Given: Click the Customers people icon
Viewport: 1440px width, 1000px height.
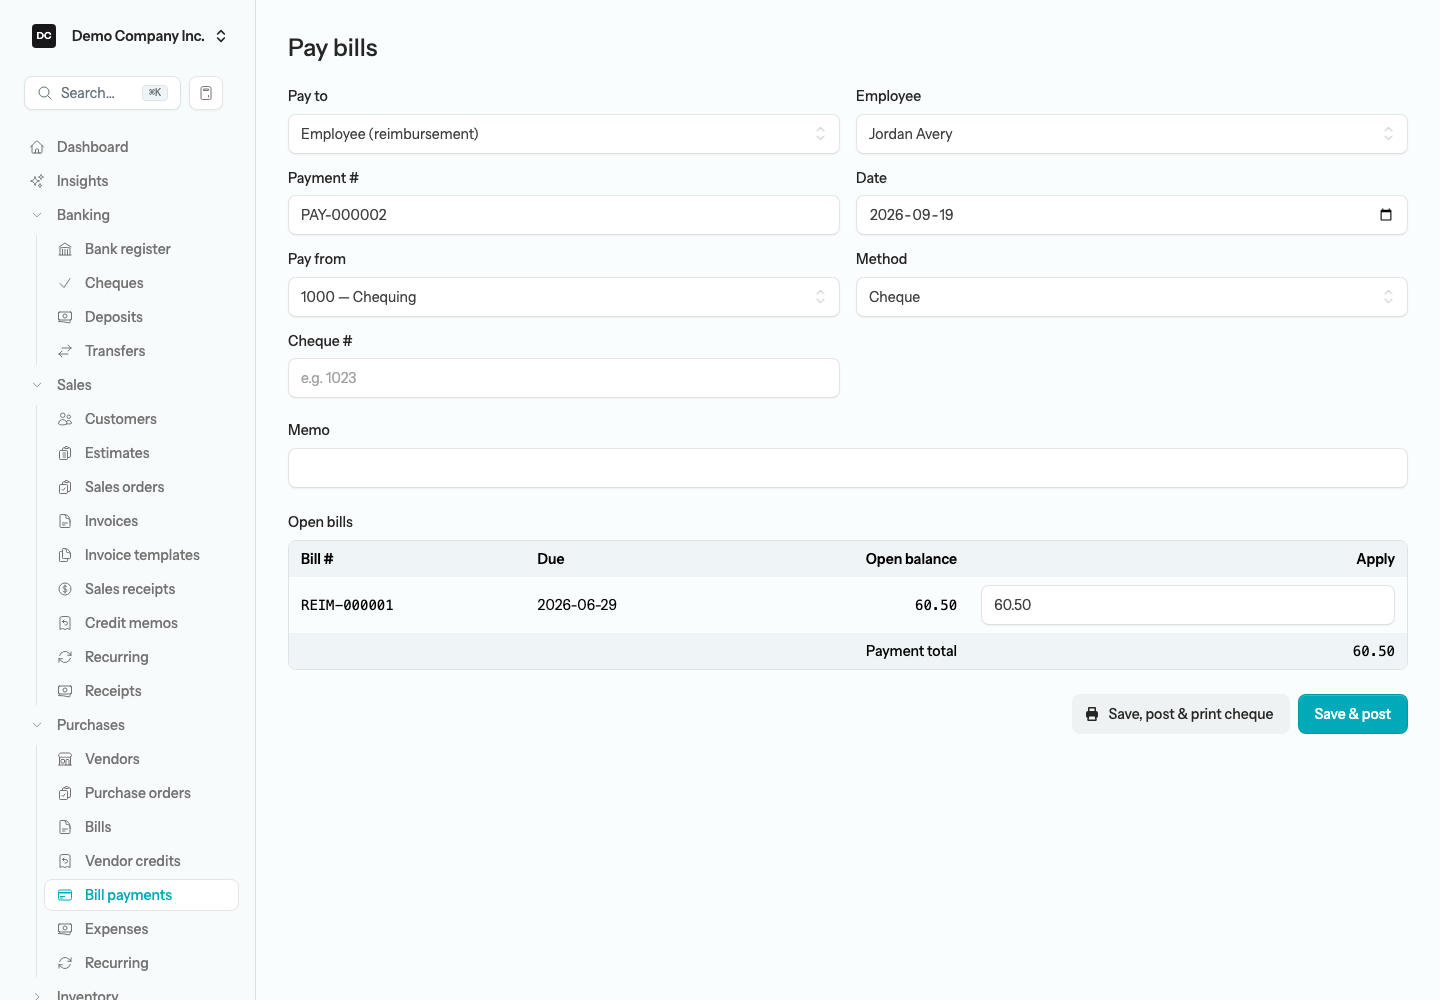Looking at the screenshot, I should click(65, 419).
